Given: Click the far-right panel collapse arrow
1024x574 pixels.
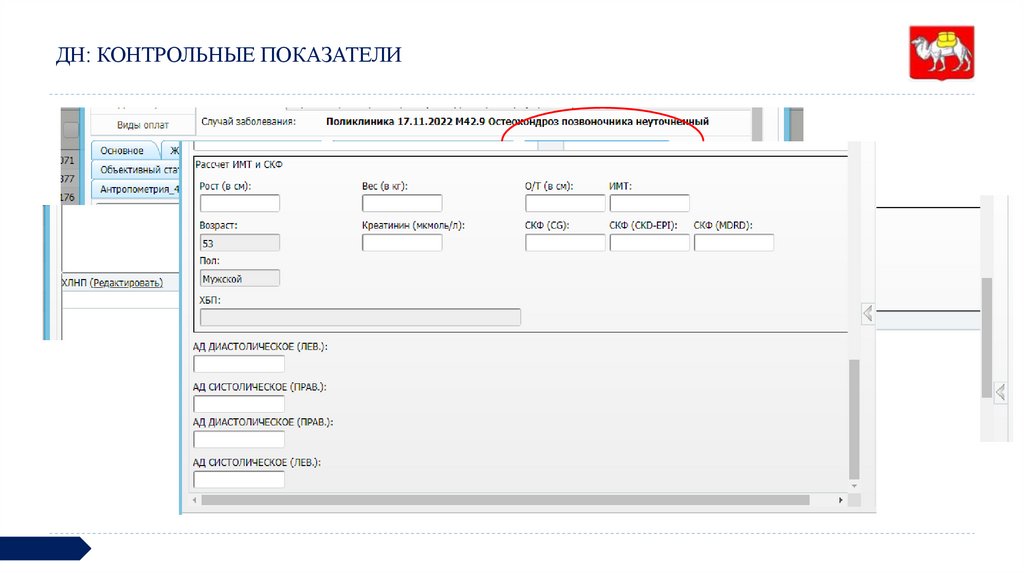Looking at the screenshot, I should pyautogui.click(x=1000, y=390).
